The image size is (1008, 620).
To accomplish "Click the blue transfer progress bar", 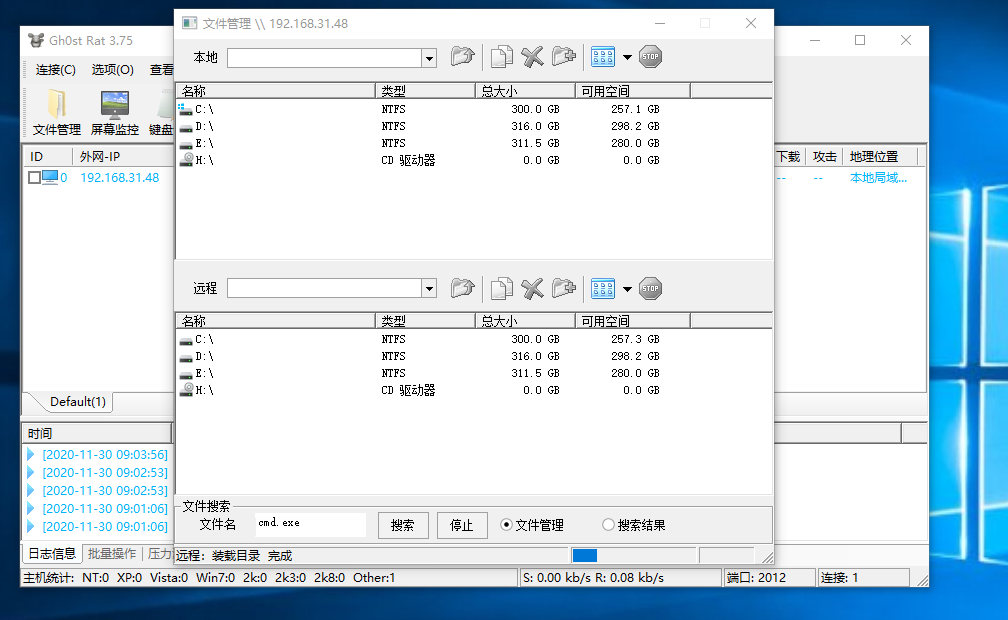I will pos(585,555).
